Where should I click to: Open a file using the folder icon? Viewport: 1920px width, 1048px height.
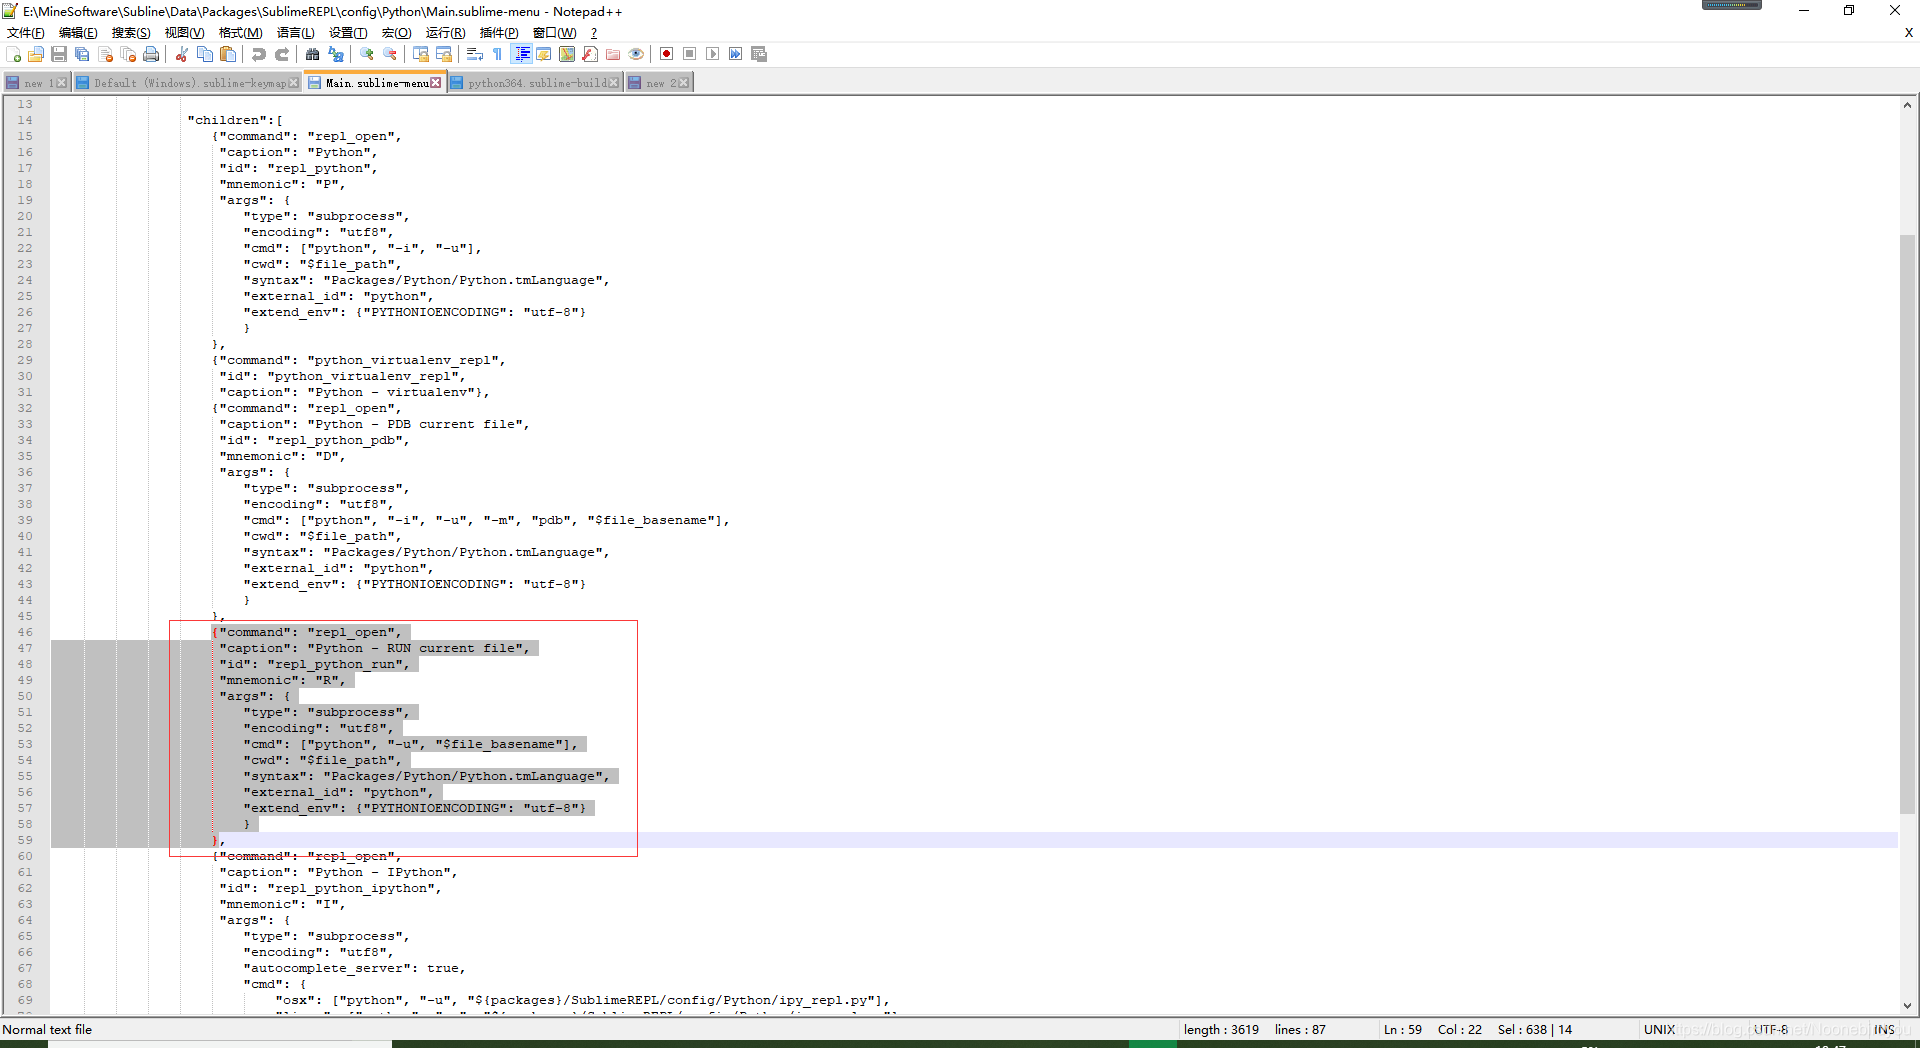[x=36, y=54]
